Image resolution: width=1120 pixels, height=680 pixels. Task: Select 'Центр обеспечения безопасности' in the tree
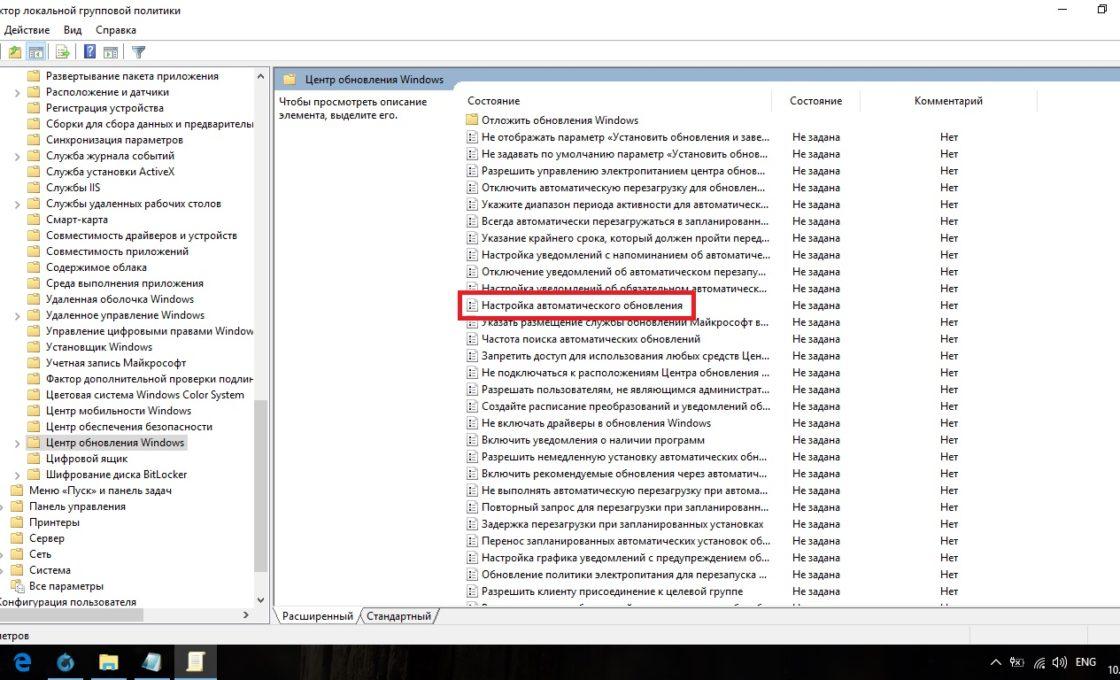(129, 426)
